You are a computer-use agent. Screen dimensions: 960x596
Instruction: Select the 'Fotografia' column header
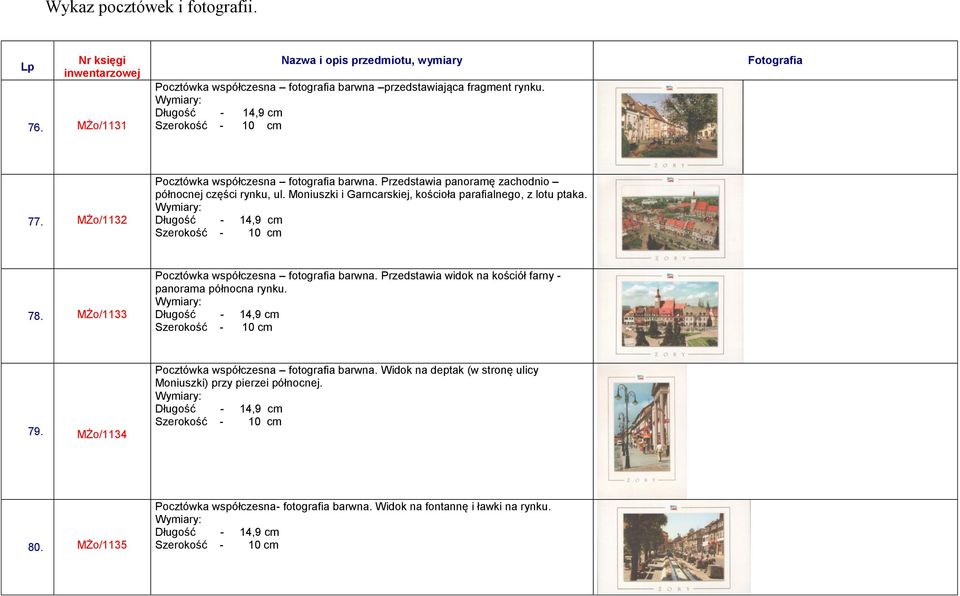[x=775, y=60]
